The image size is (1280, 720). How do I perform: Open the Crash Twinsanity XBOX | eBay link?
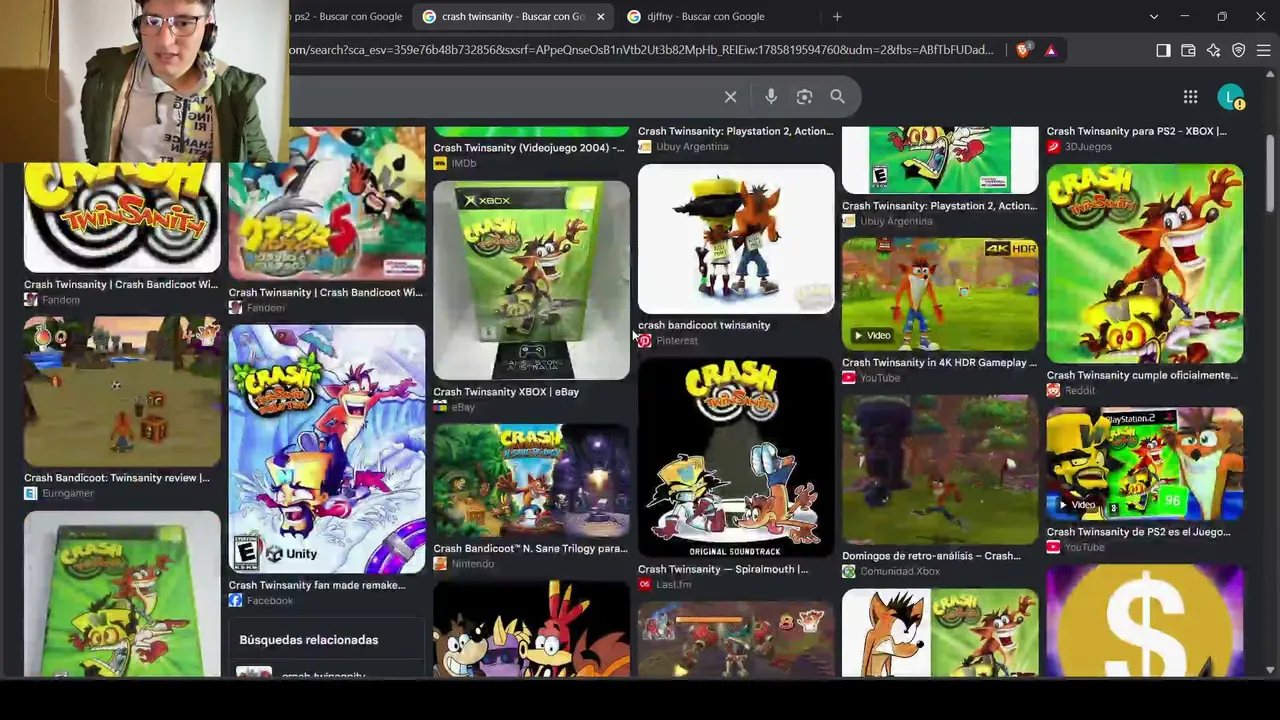pos(506,392)
